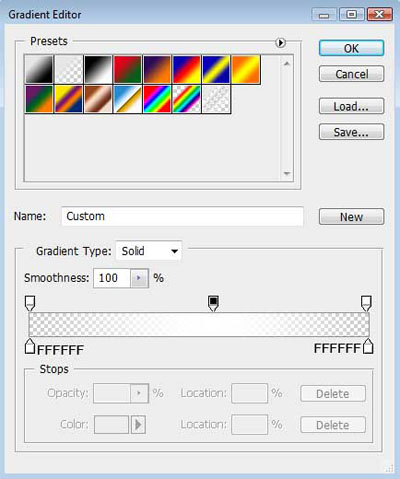Select the right FFFFFF color stop

(368, 346)
